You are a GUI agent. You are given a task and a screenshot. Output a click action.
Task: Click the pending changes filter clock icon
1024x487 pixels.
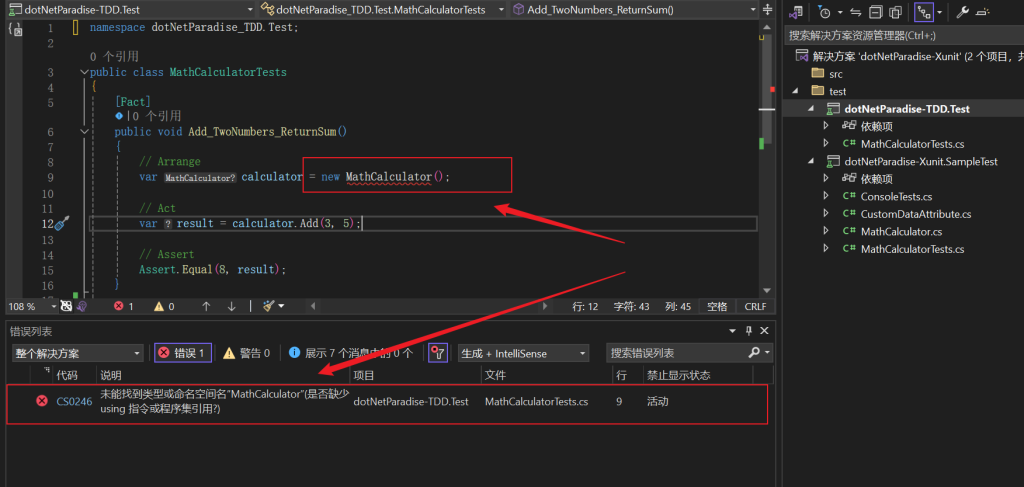[825, 12]
